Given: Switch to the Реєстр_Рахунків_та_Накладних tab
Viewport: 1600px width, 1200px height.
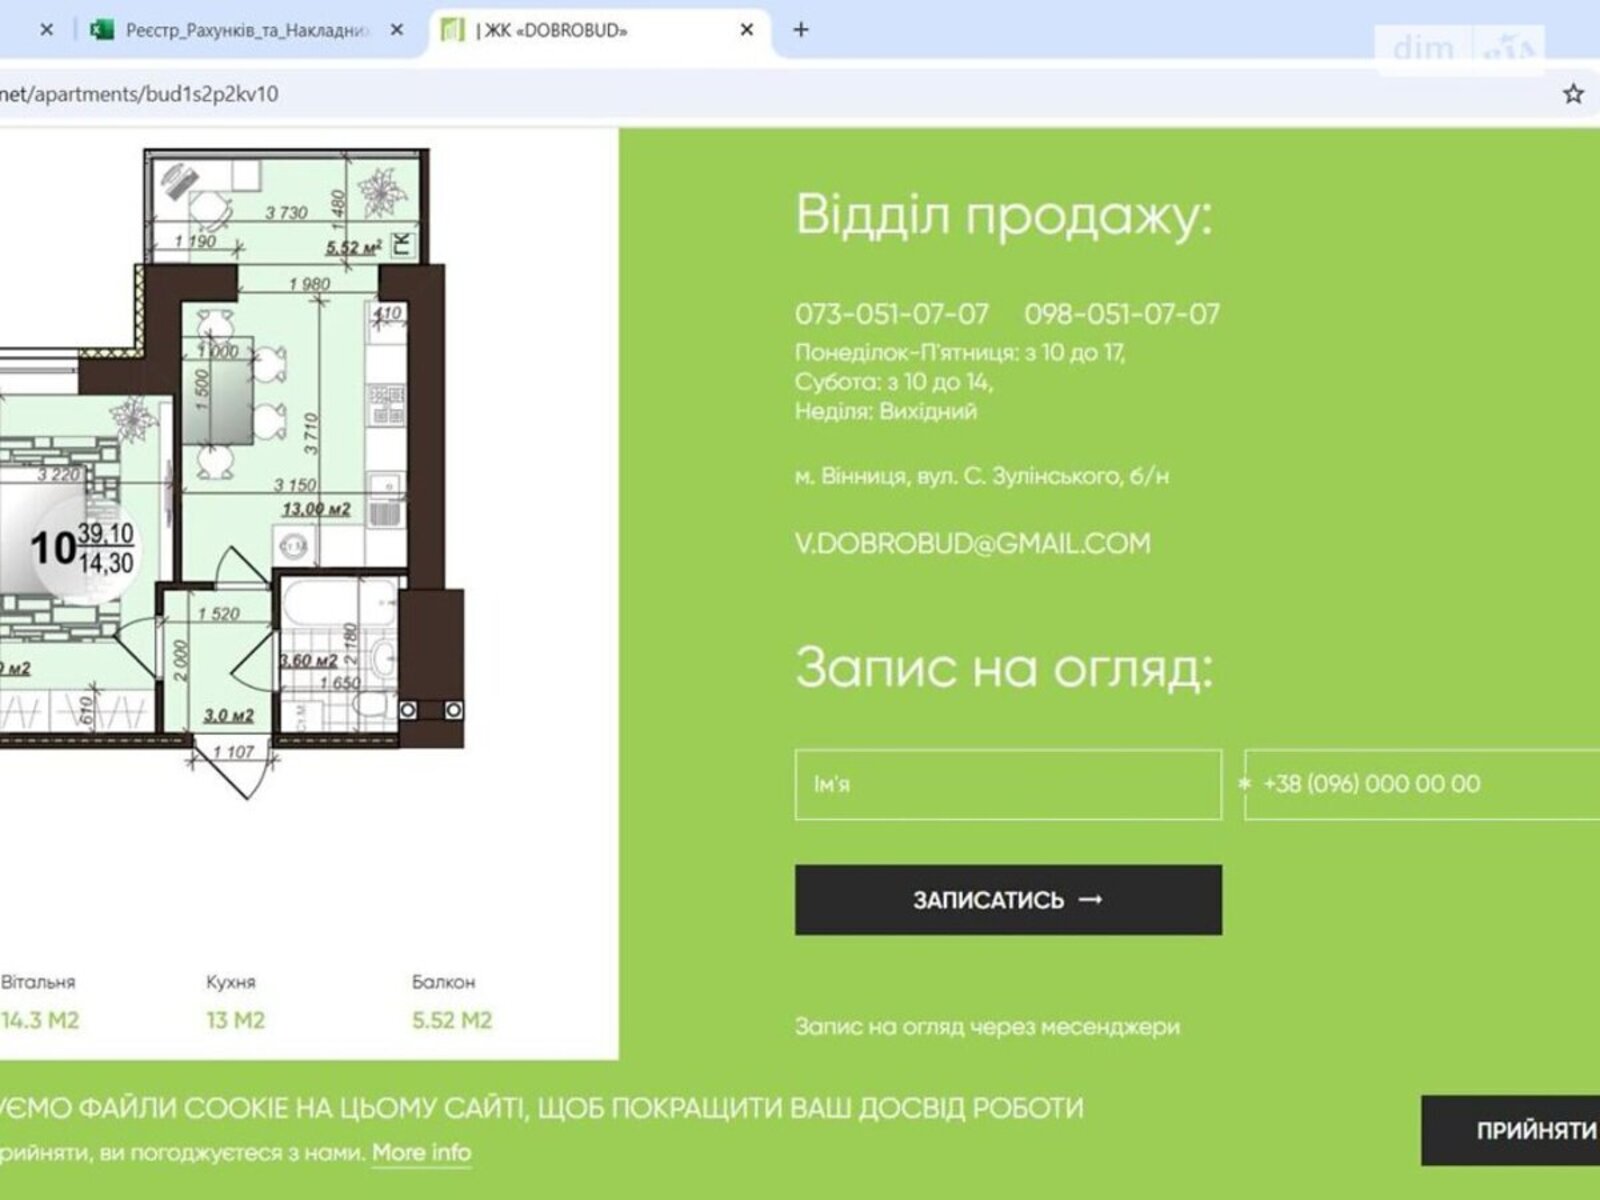Looking at the screenshot, I should point(245,30).
